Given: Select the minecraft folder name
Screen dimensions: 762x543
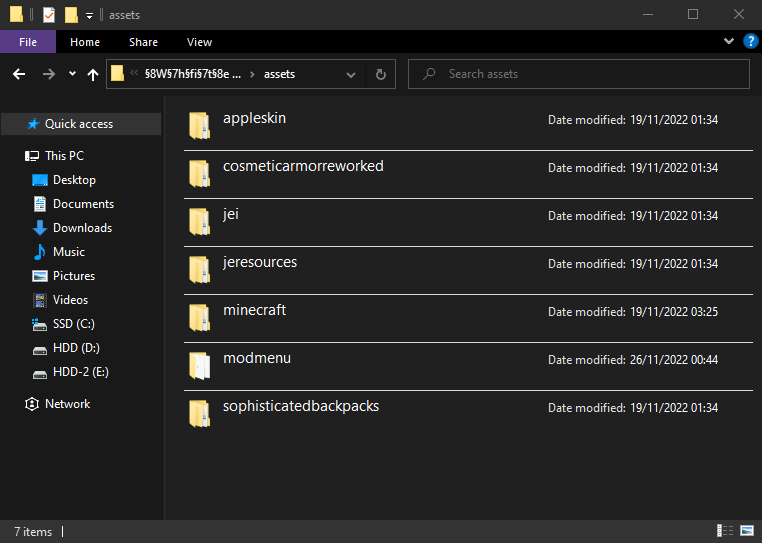Looking at the screenshot, I should coord(254,310).
